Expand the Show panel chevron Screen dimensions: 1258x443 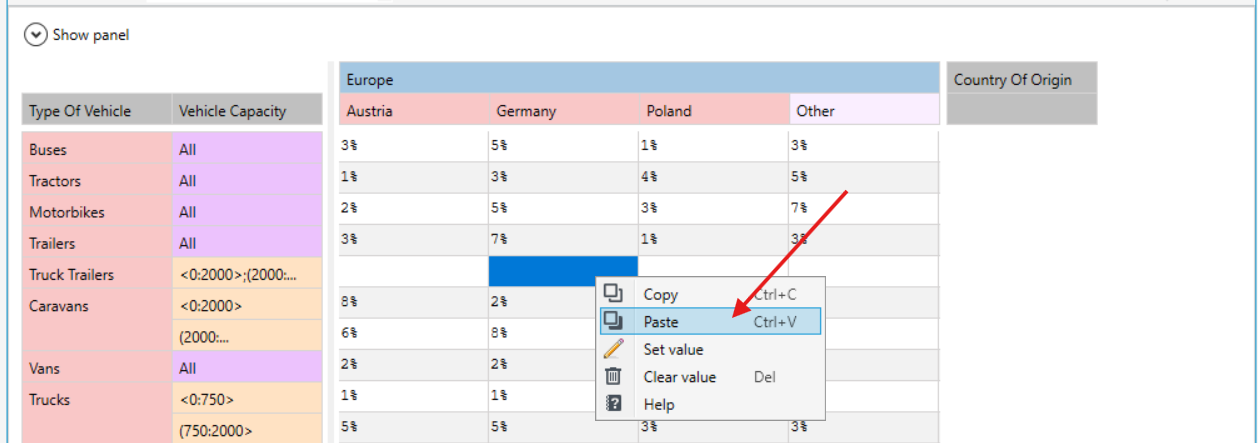click(x=36, y=35)
